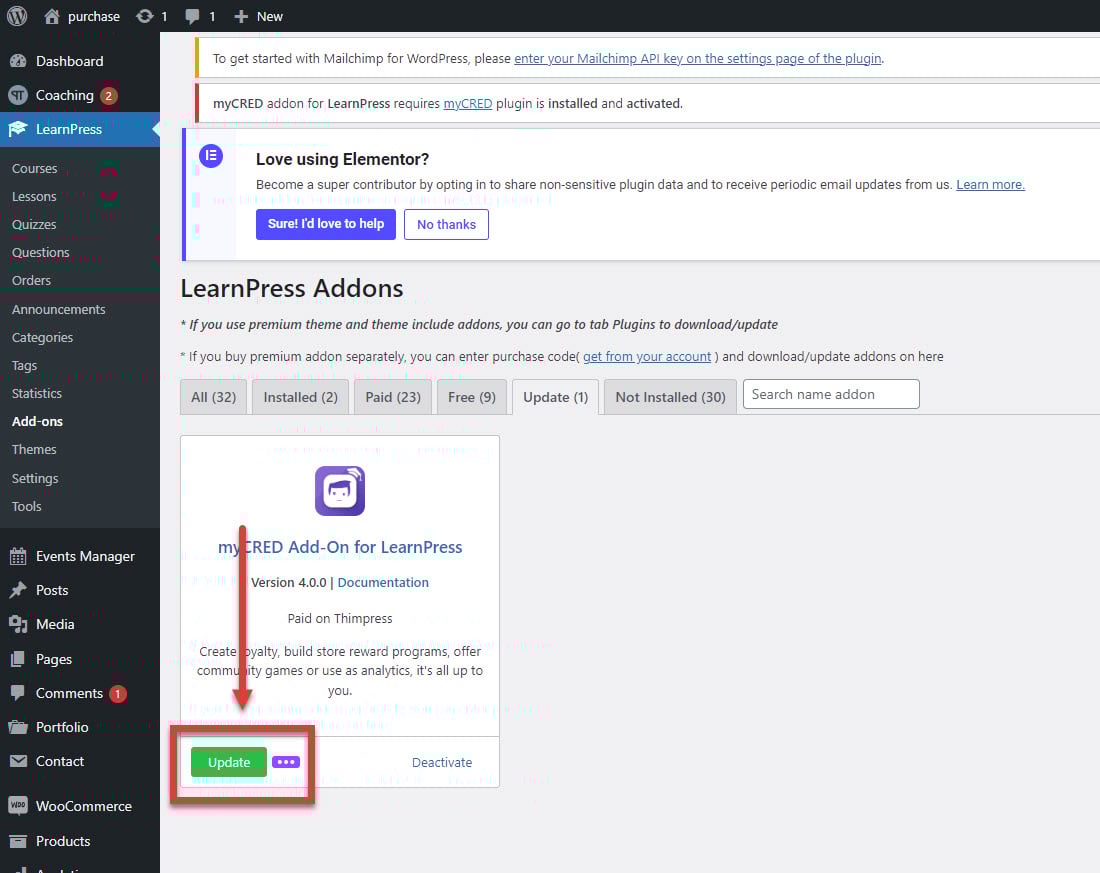Open the Learn more link
This screenshot has width=1100, height=873.
[x=990, y=185]
